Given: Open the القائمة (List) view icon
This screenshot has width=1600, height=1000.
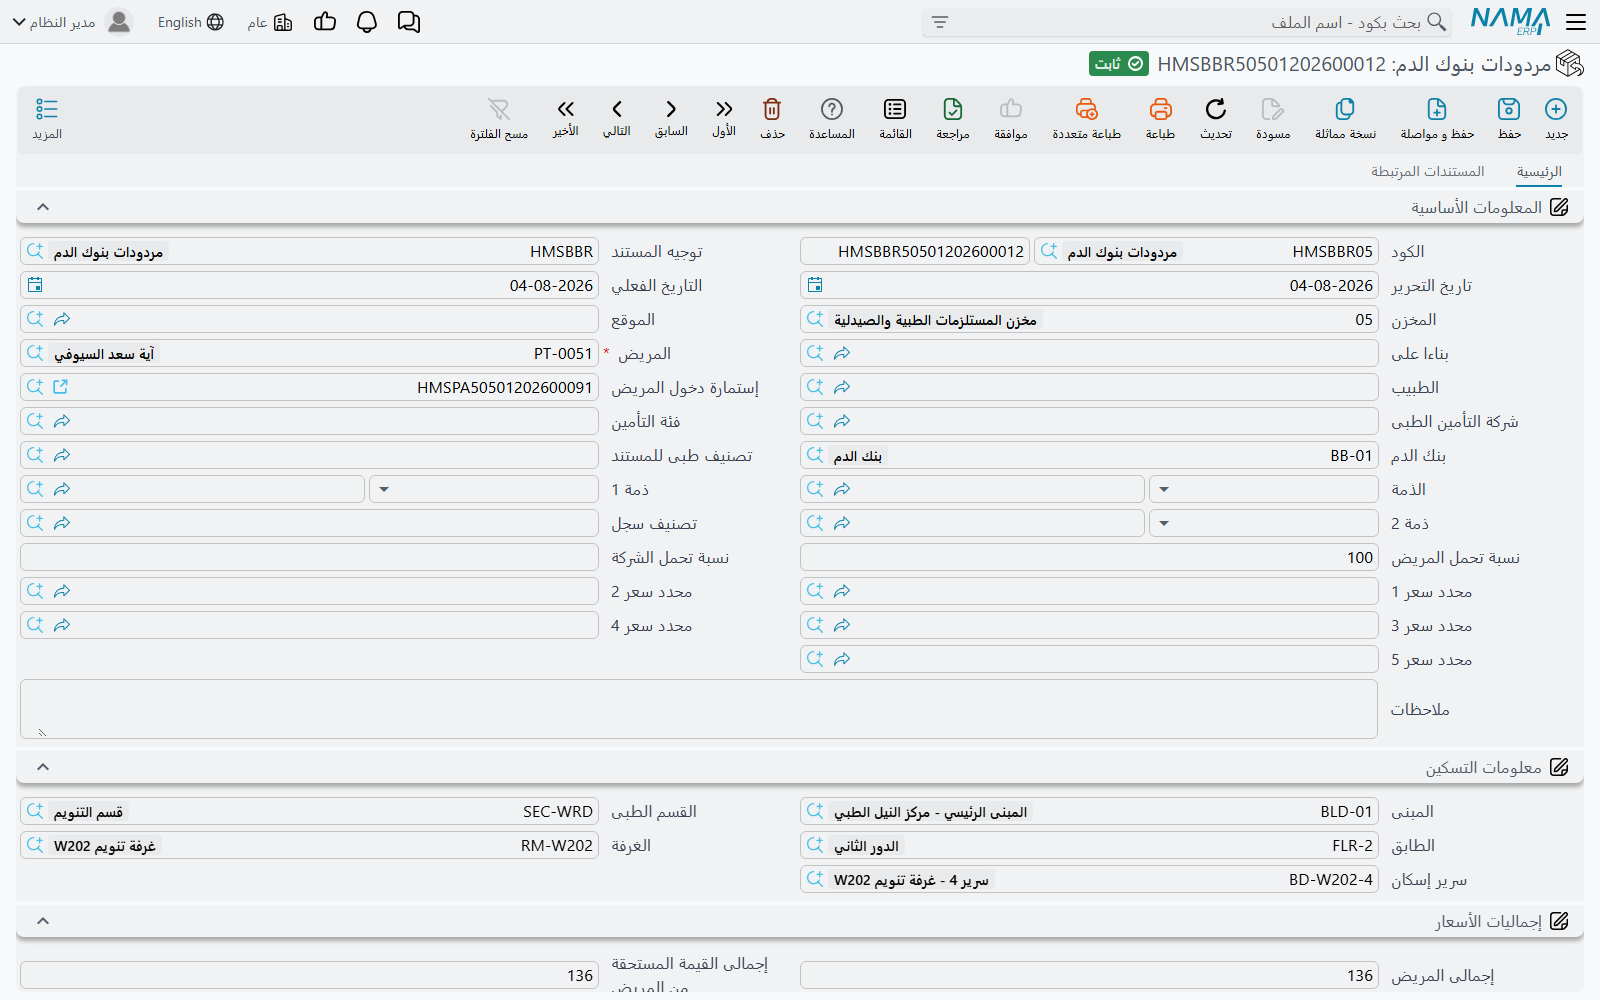Looking at the screenshot, I should (x=895, y=109).
